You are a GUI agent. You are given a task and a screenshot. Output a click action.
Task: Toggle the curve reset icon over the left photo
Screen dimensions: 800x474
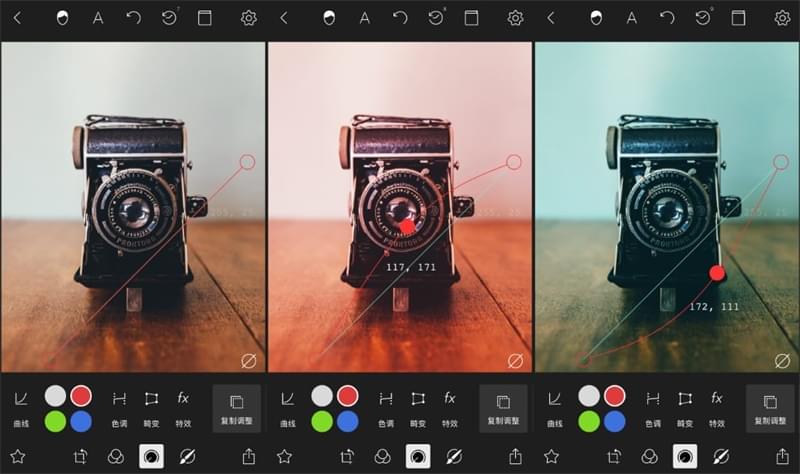[248, 359]
